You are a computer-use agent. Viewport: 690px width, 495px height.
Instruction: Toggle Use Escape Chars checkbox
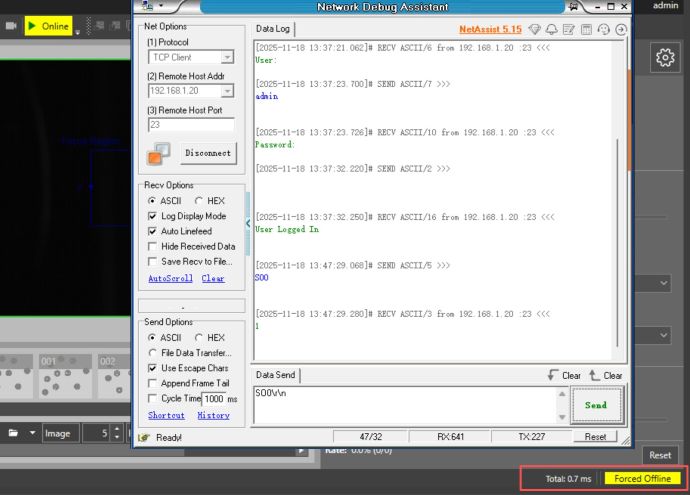[152, 368]
